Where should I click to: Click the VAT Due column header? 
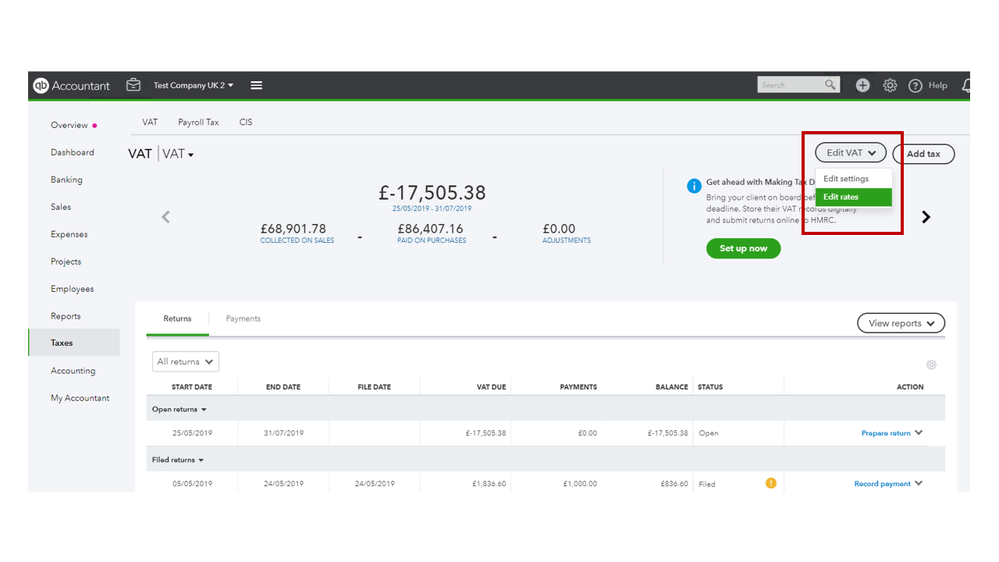[x=491, y=387]
